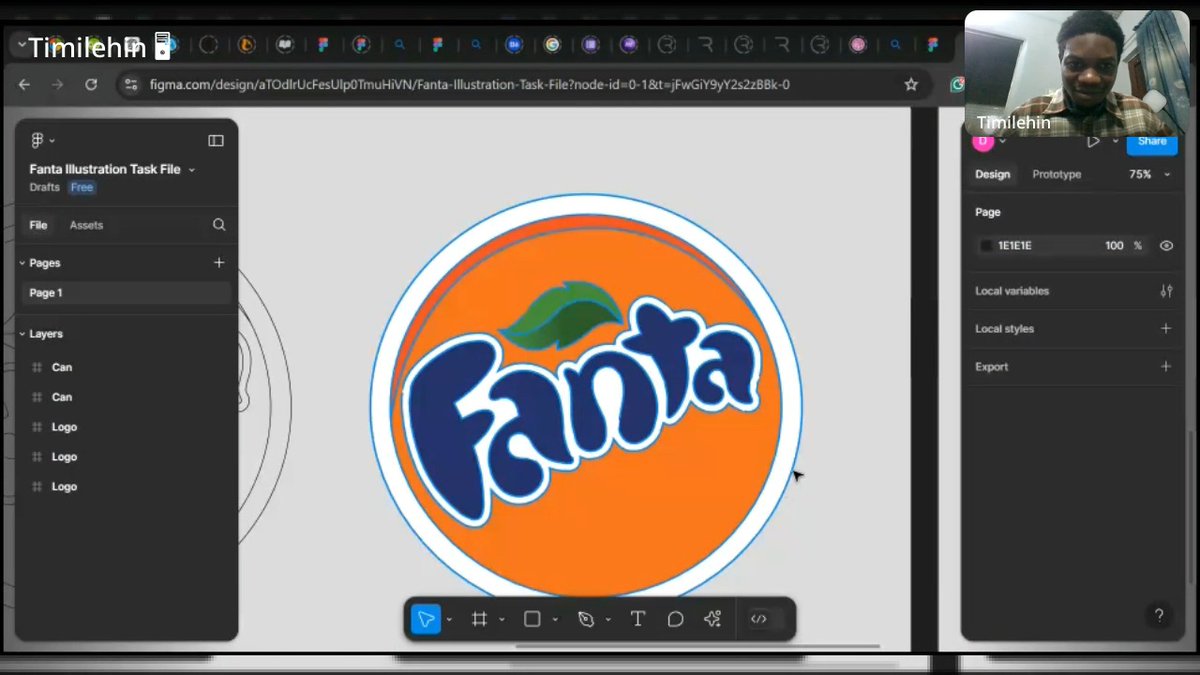
Task: Open the Shape tools dropdown arrow
Action: coord(555,620)
